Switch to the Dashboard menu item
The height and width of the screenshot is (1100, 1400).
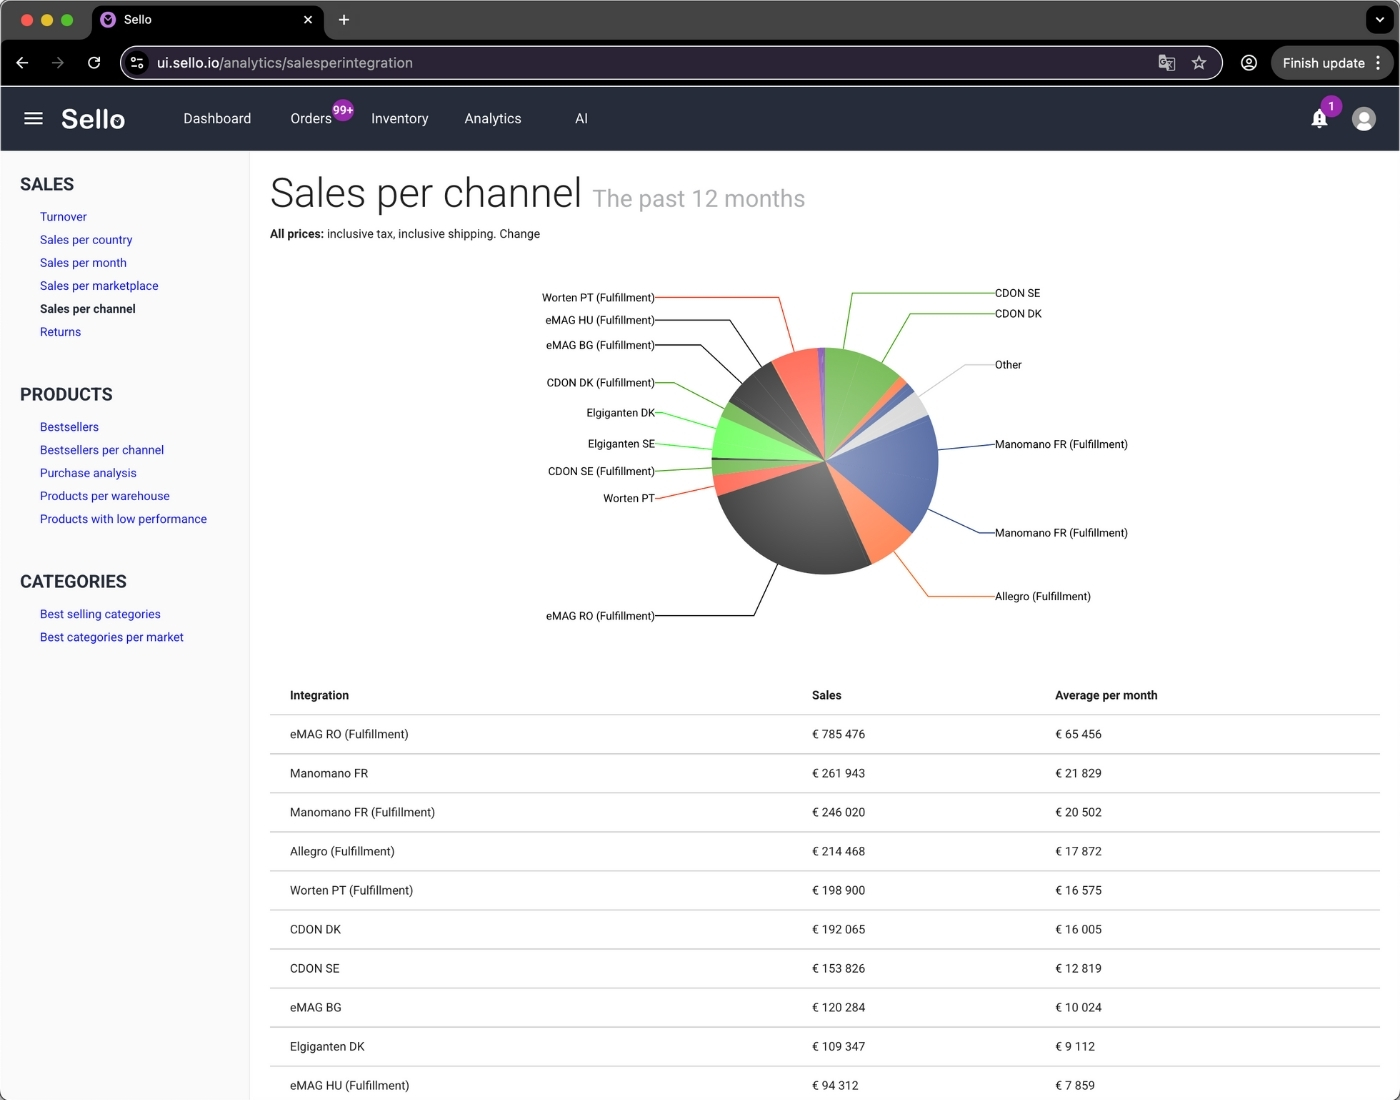coord(216,118)
